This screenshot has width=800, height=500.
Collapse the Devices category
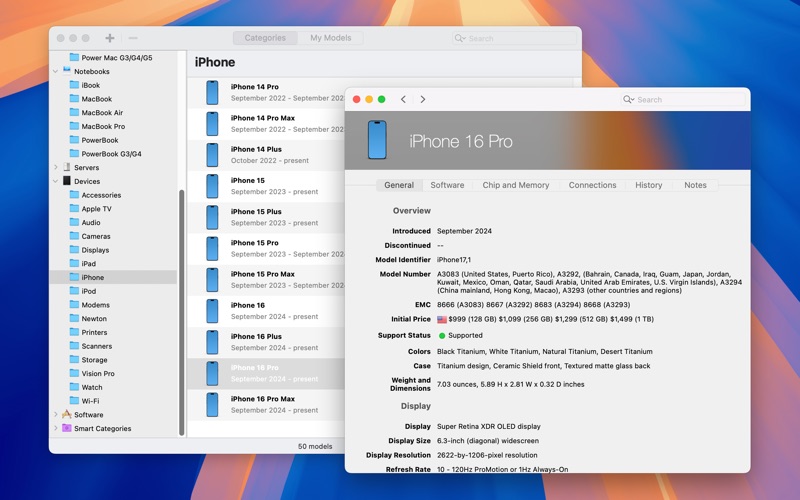tap(56, 181)
